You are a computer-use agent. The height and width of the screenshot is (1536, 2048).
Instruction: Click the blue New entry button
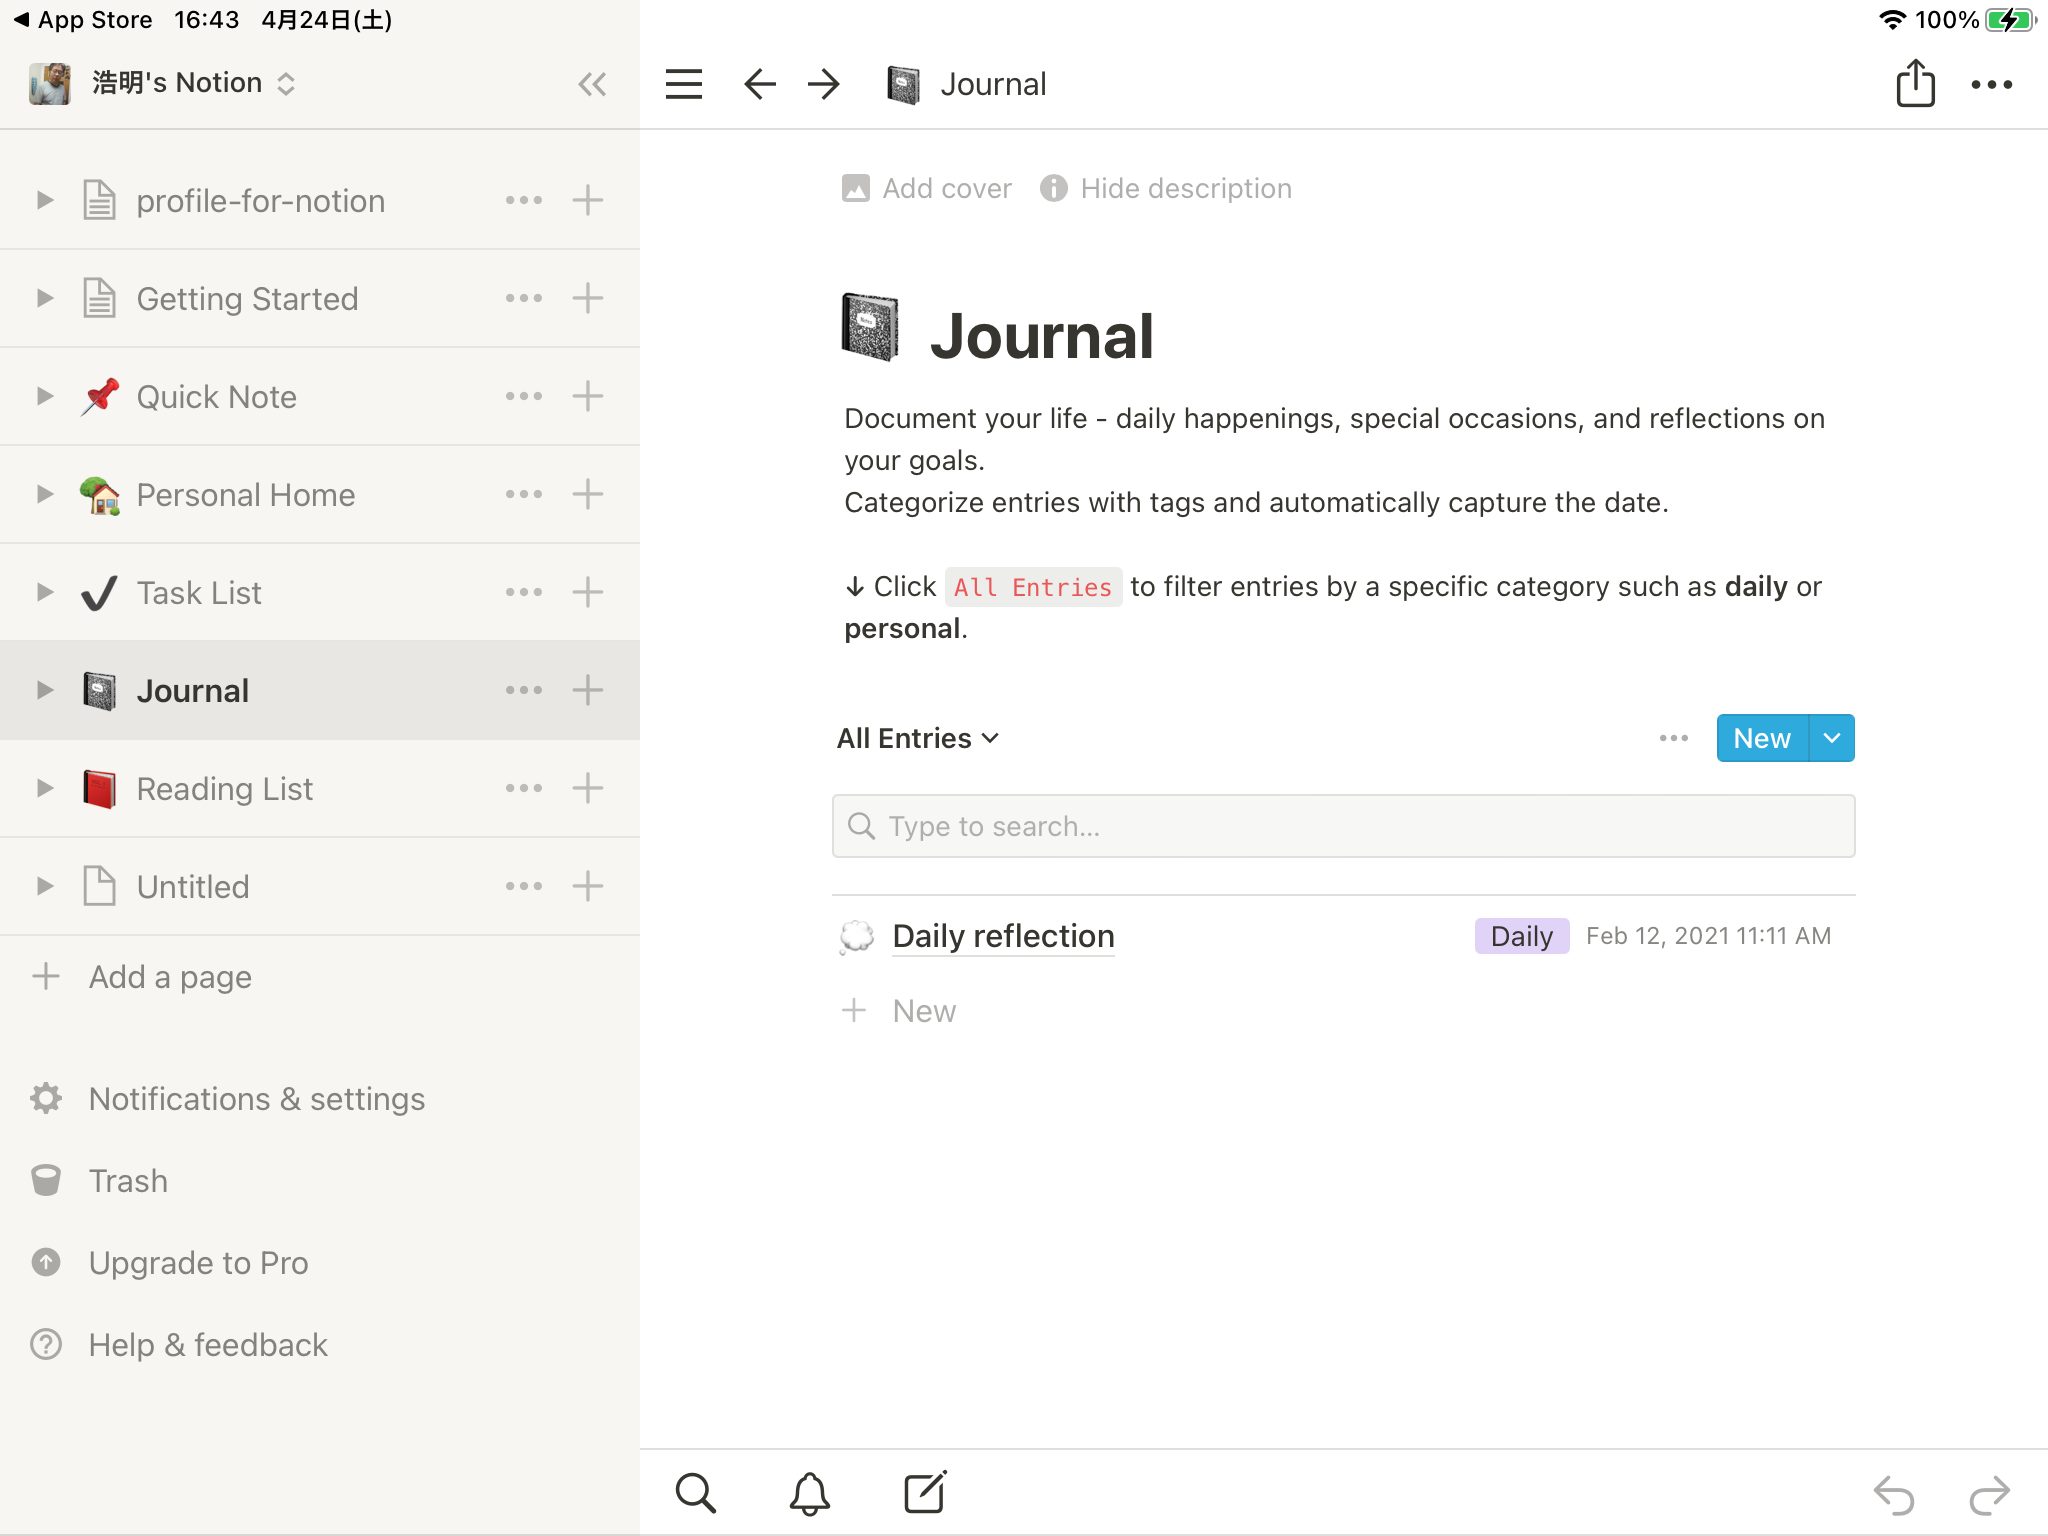(1762, 738)
